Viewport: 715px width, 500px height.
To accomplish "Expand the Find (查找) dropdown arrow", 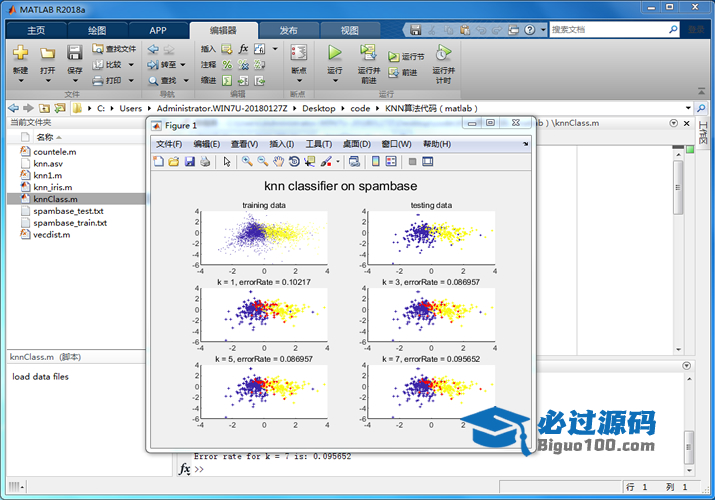I will tap(186, 81).
